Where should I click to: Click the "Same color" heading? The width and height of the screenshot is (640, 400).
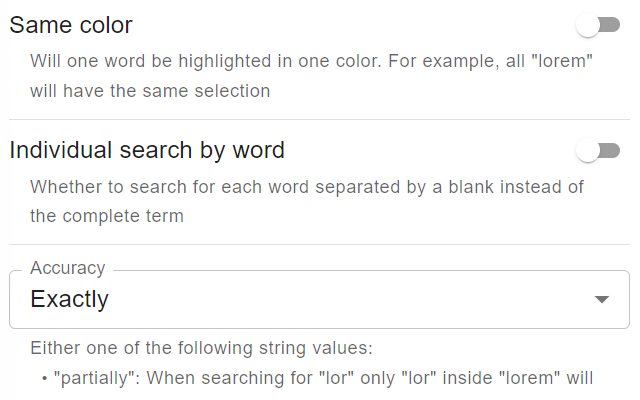pyautogui.click(x=71, y=26)
